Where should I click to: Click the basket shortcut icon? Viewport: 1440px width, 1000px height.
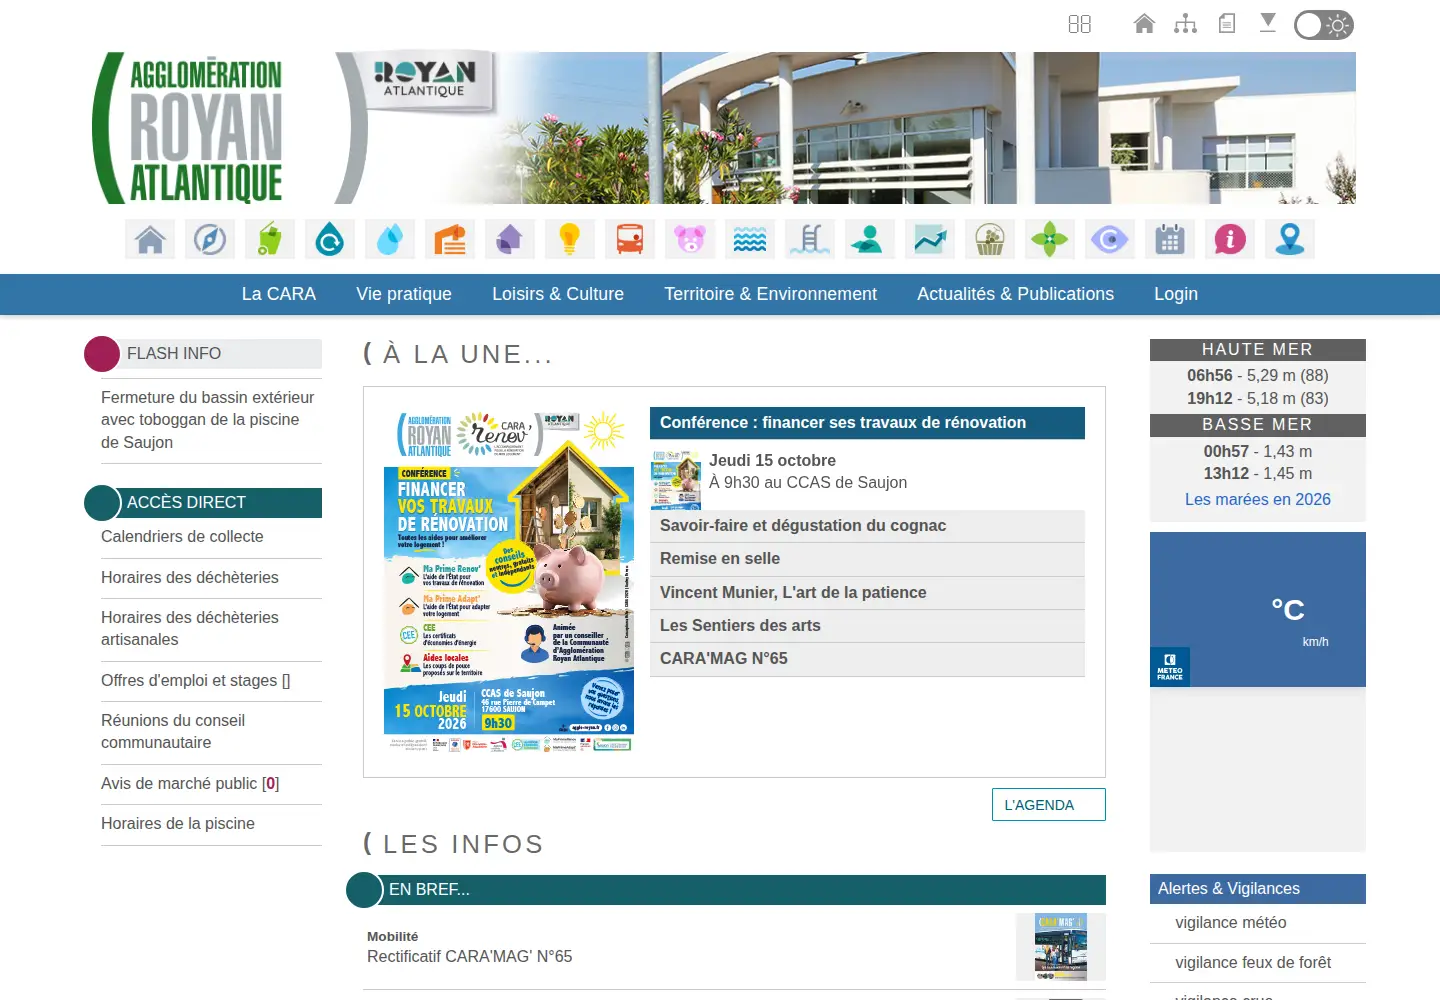tap(990, 239)
